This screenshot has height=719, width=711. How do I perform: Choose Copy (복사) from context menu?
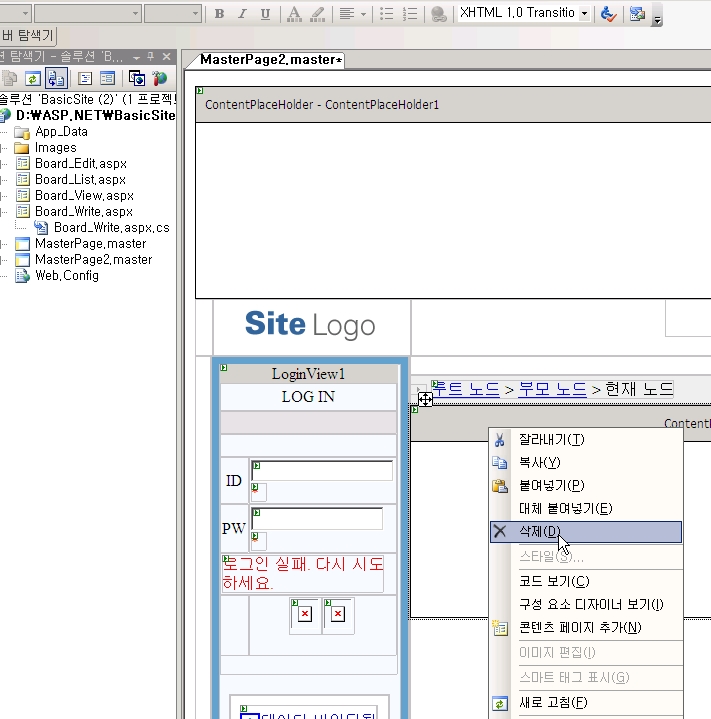586,462
